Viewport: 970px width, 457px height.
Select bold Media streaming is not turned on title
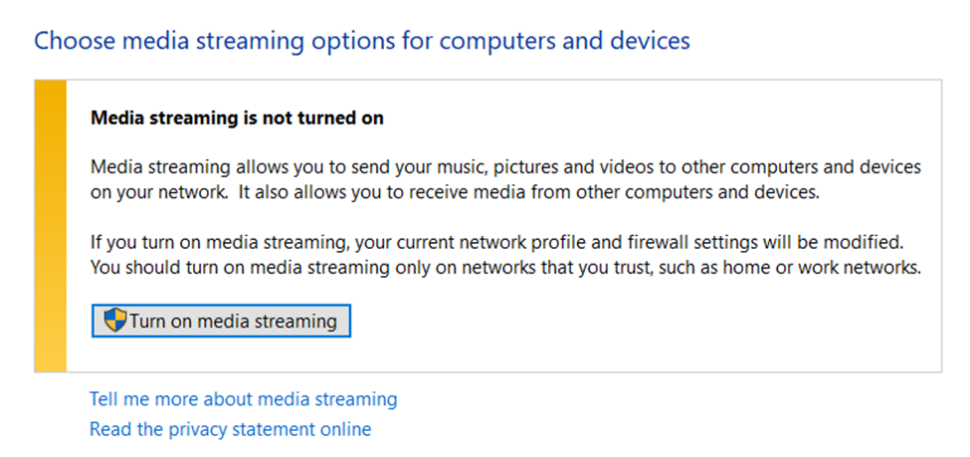pyautogui.click(x=237, y=117)
